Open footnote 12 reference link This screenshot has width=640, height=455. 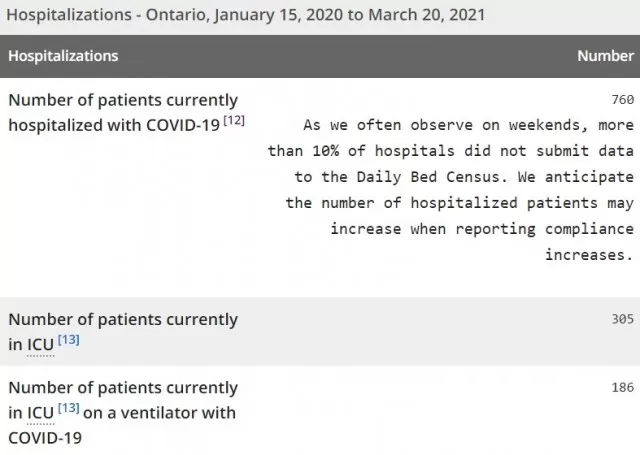coord(234,121)
